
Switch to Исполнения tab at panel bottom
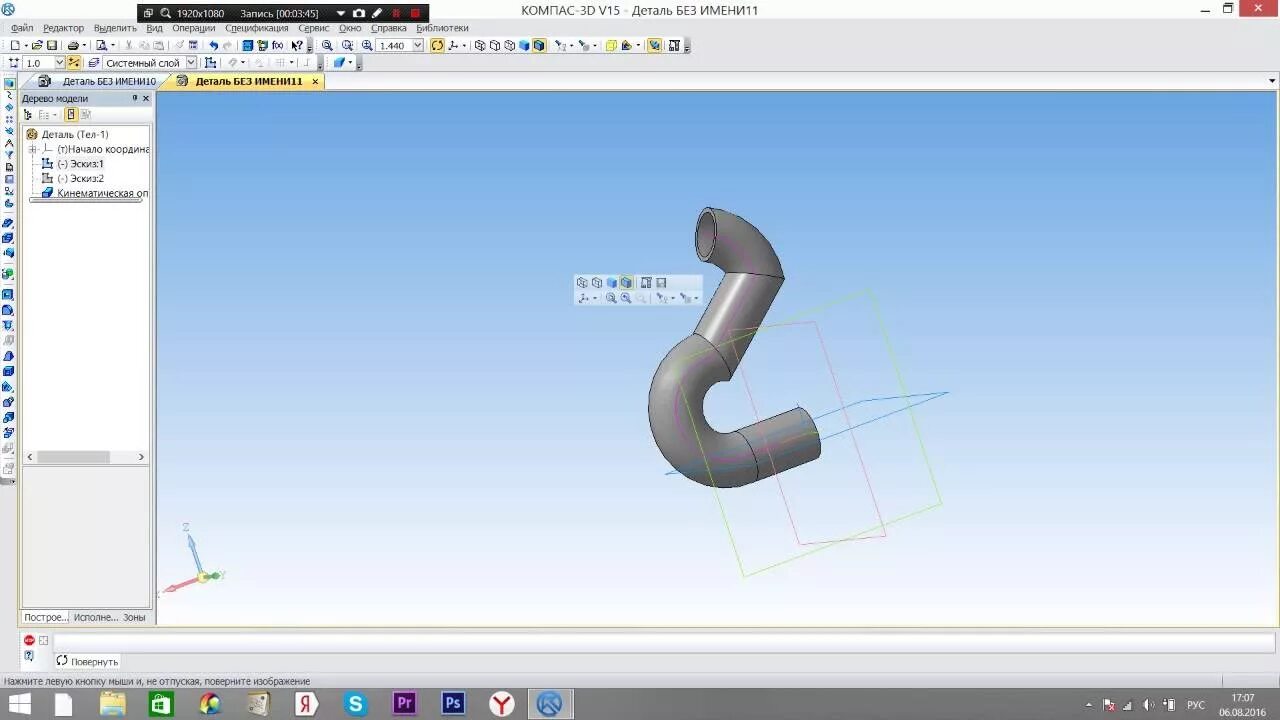(x=95, y=617)
